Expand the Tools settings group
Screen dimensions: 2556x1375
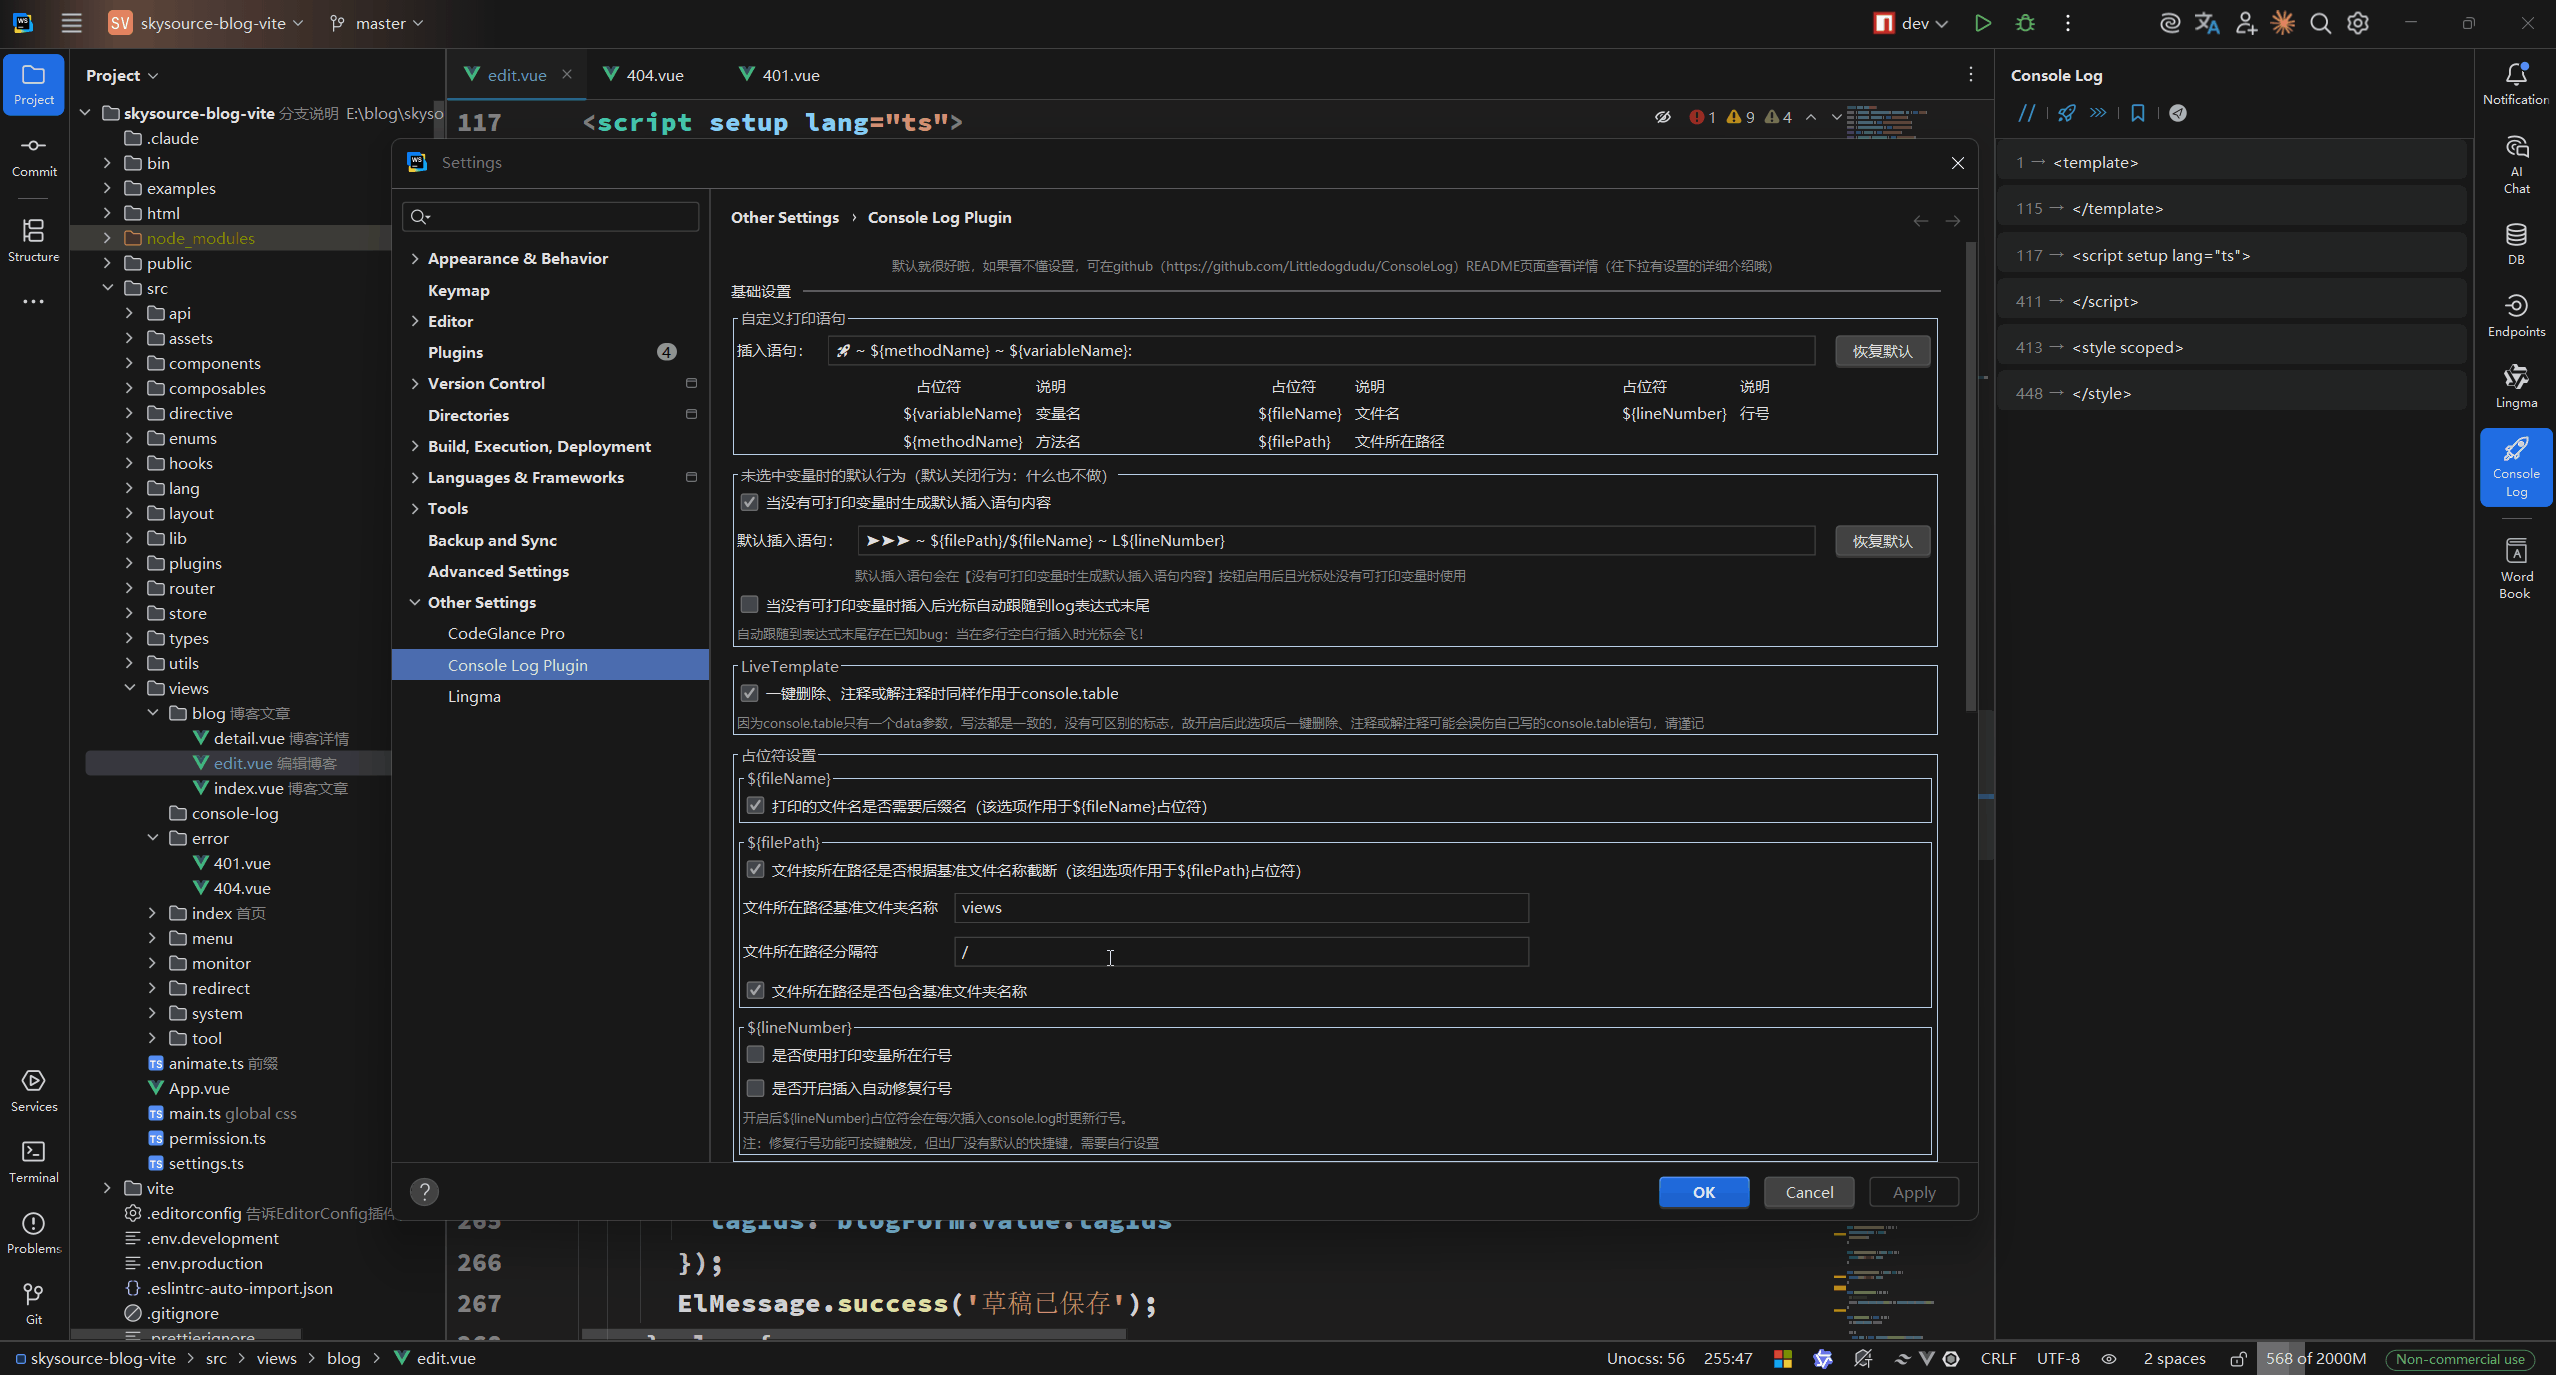(415, 508)
